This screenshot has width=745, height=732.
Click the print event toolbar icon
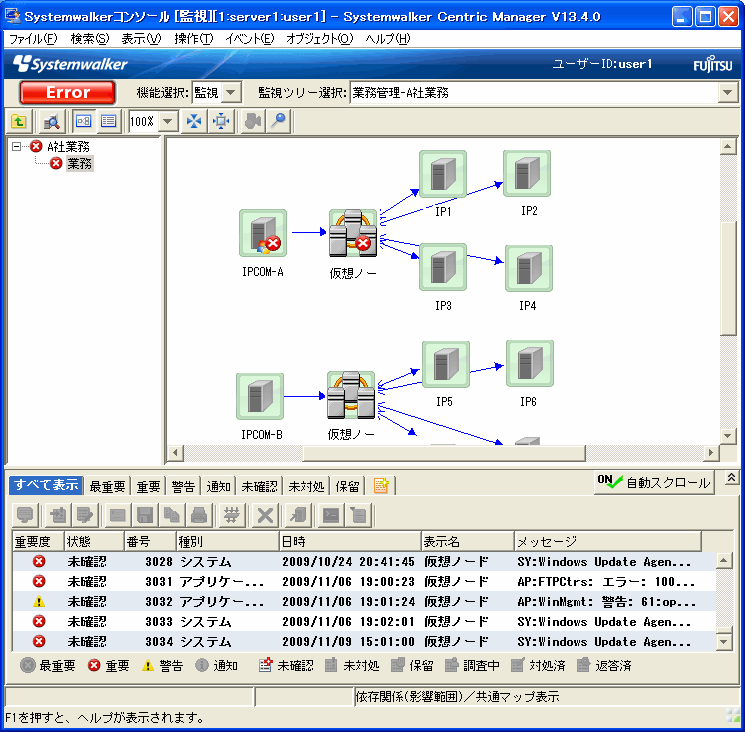(x=199, y=515)
